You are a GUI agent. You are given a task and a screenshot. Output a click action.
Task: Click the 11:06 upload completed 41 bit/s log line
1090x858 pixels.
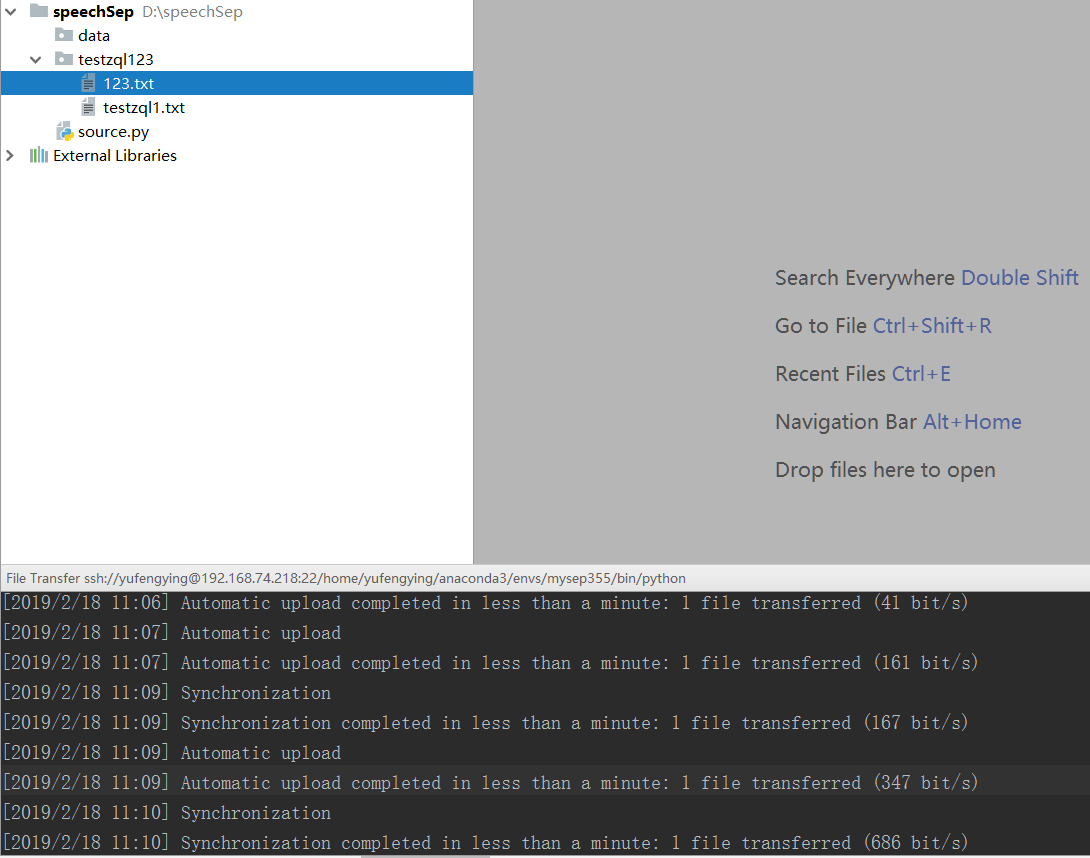[485, 603]
